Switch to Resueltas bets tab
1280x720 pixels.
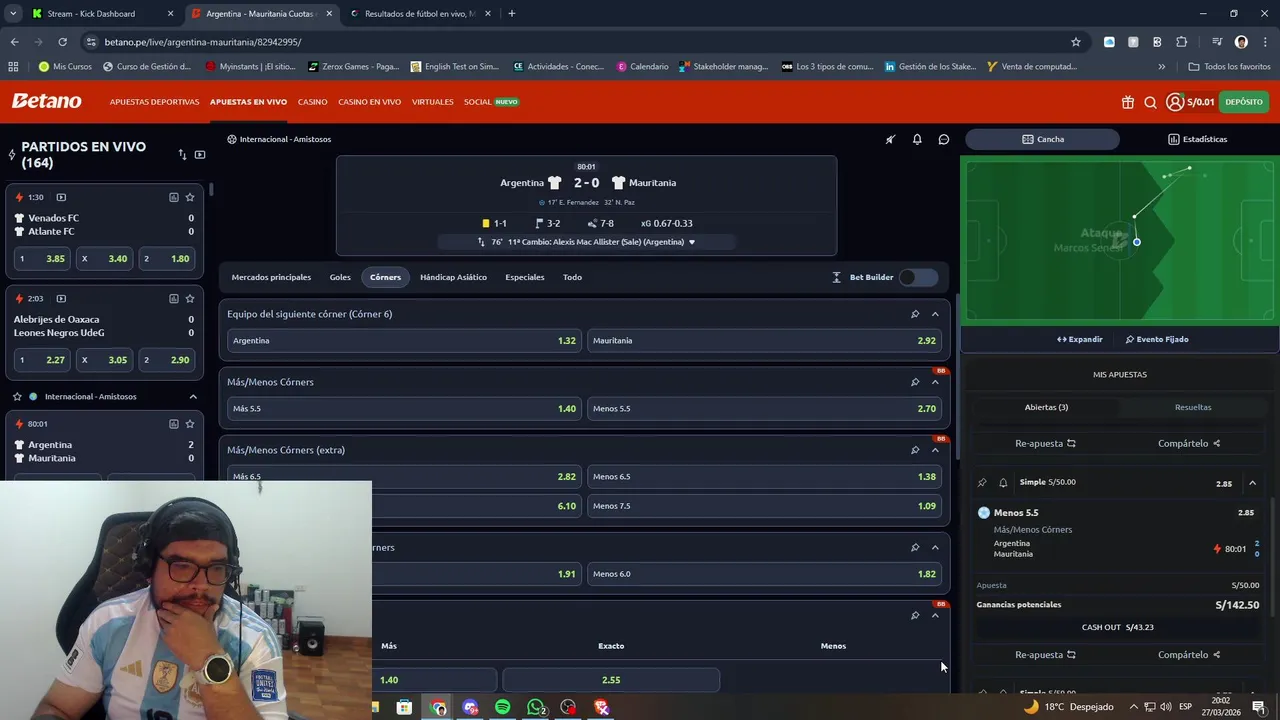pos(1192,407)
